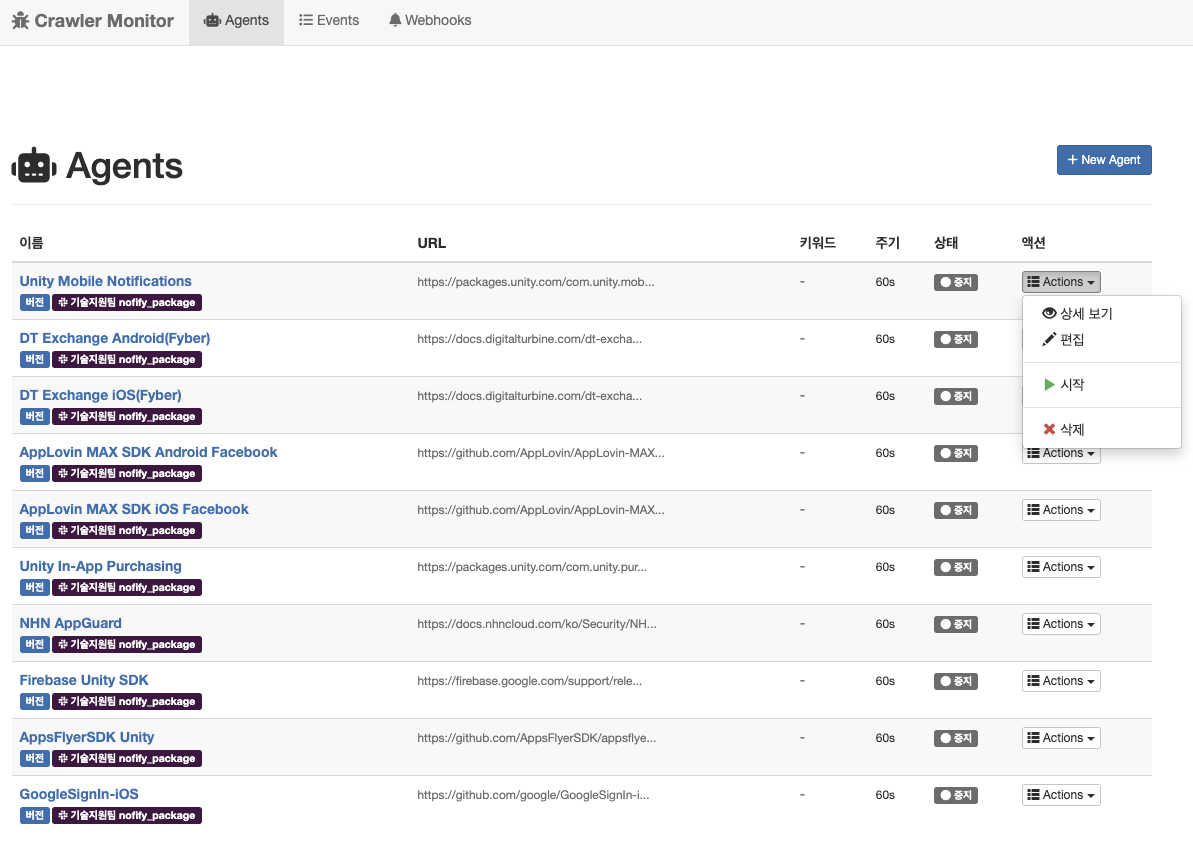Open the GoogleSignIn-iOS agent link
The width and height of the screenshot is (1193, 861).
tap(79, 795)
